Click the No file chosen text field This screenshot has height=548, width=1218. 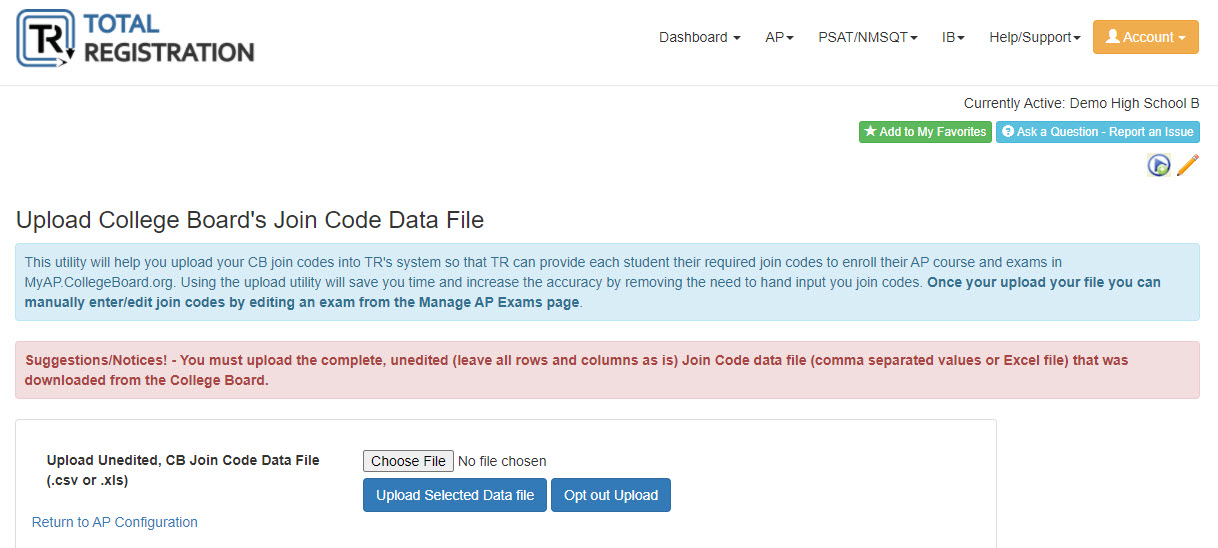pyautogui.click(x=502, y=461)
